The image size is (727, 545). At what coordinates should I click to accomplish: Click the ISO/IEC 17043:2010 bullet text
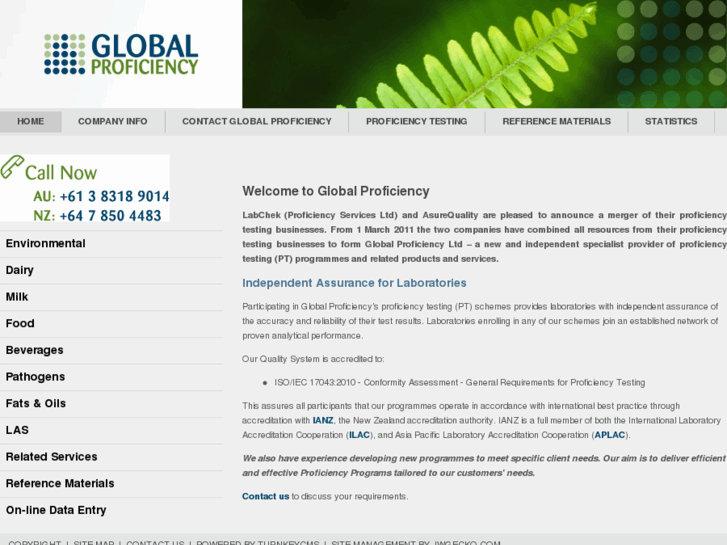[459, 383]
